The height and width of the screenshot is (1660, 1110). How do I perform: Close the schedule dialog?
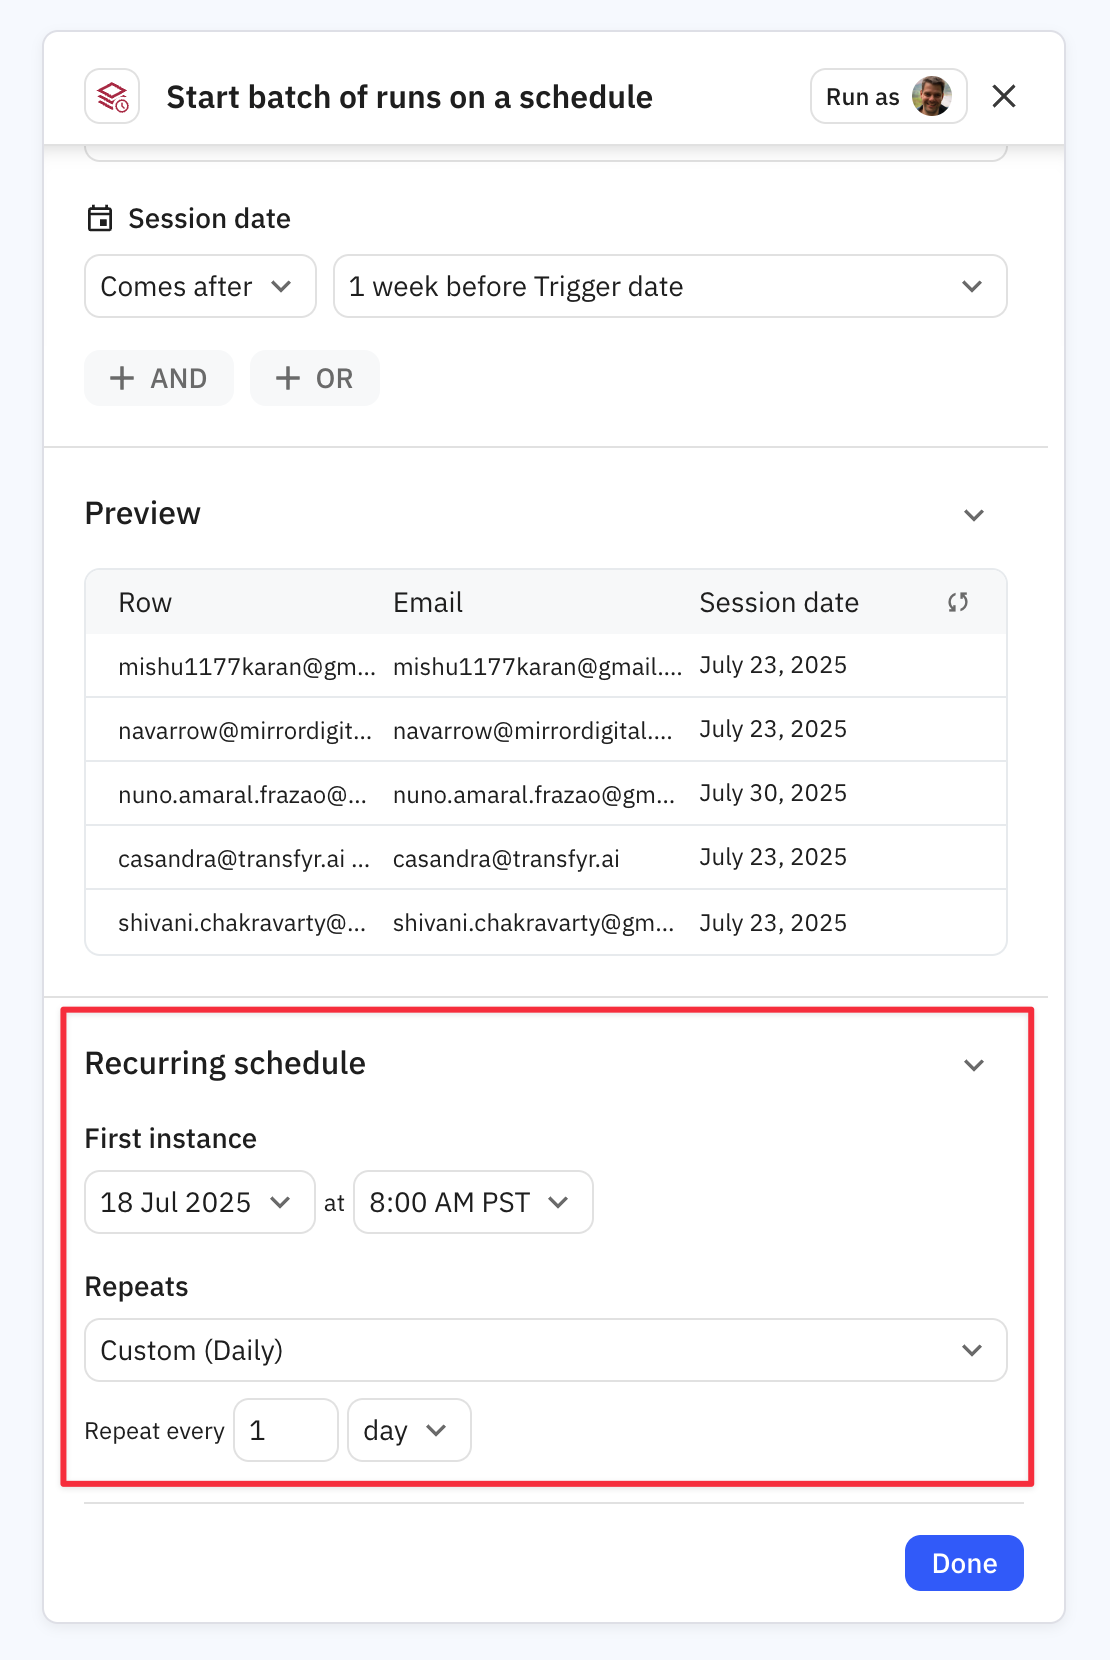point(1003,97)
